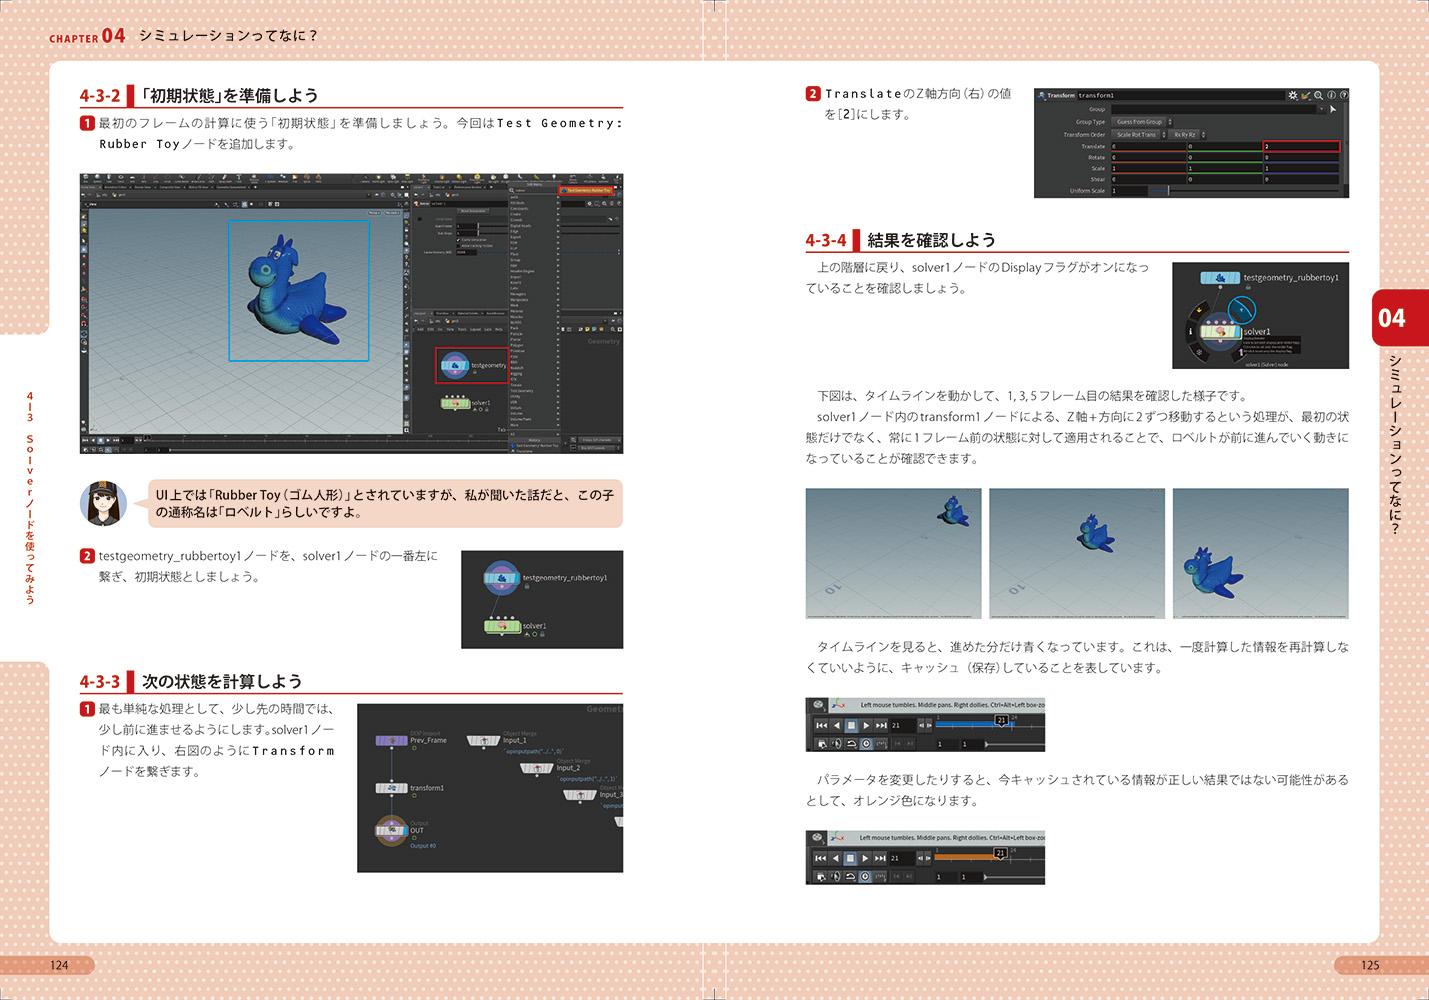Toggle Real Time playback on the blue timeline playbar
This screenshot has height=1000, width=1429.
866,744
